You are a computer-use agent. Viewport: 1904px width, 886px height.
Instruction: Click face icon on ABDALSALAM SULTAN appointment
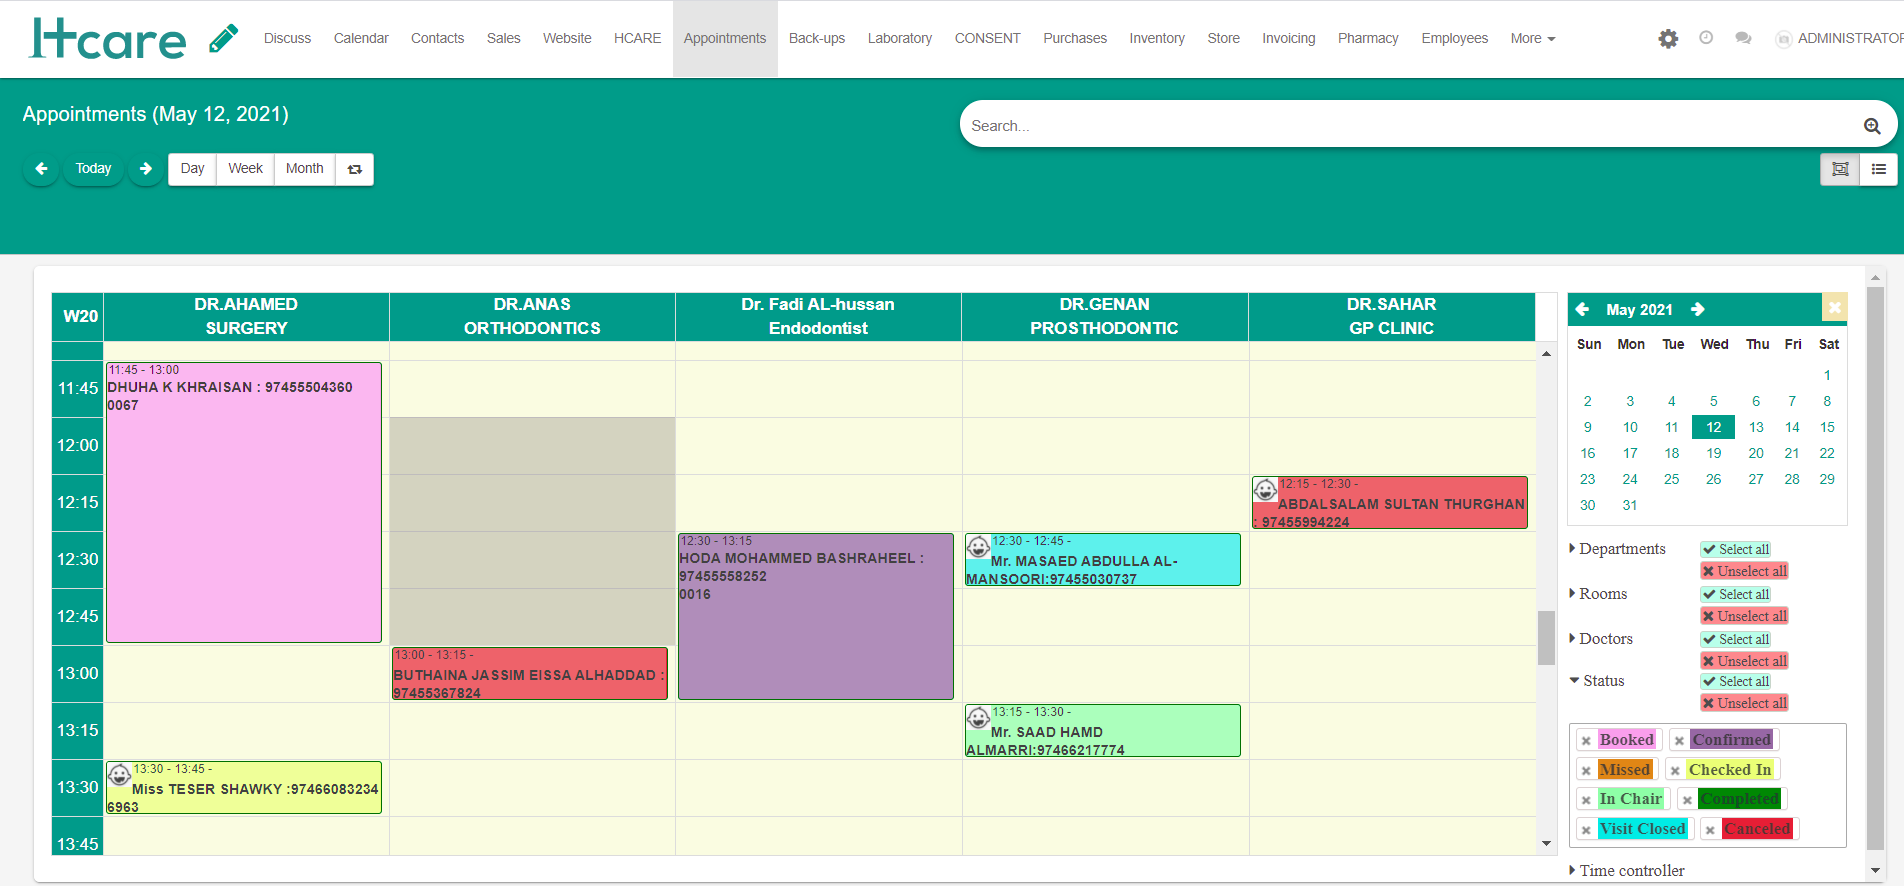[x=1265, y=490]
